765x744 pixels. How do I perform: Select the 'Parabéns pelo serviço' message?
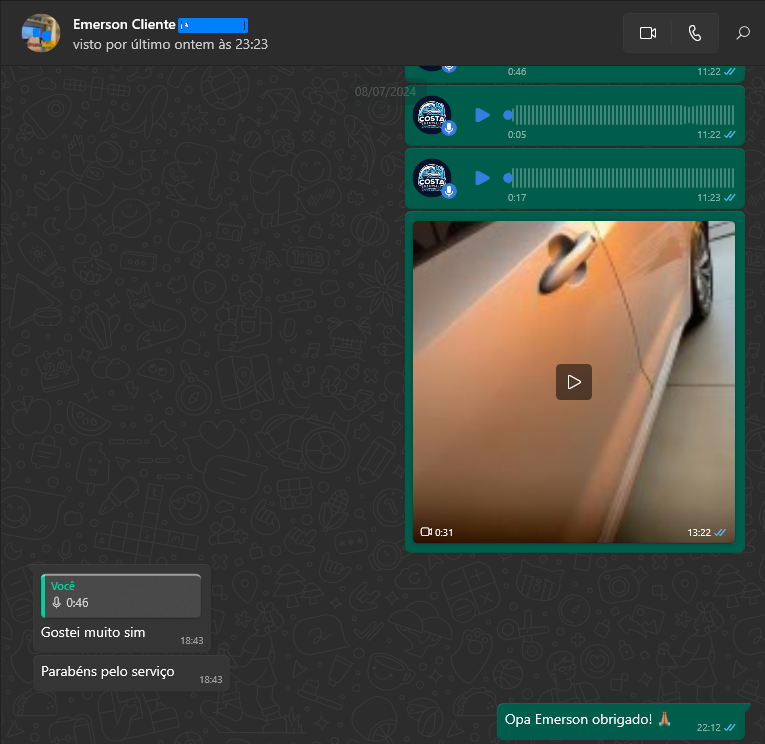(108, 671)
